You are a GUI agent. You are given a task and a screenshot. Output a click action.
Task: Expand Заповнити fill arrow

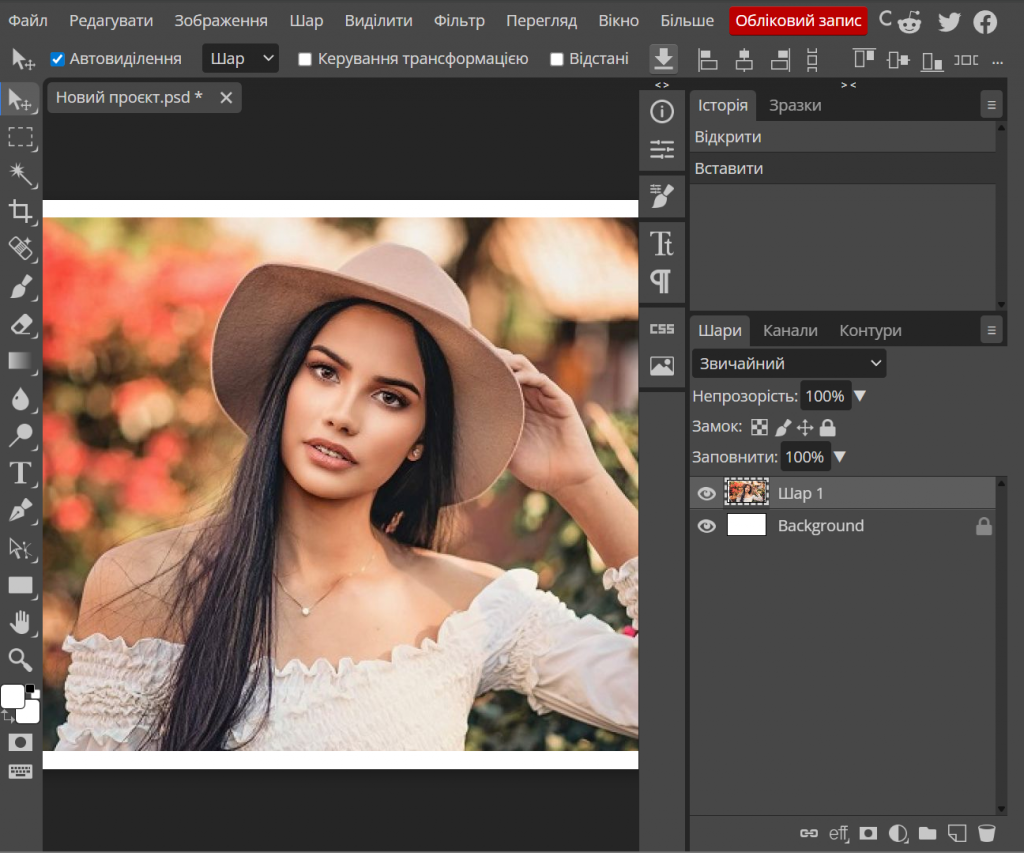click(x=840, y=457)
